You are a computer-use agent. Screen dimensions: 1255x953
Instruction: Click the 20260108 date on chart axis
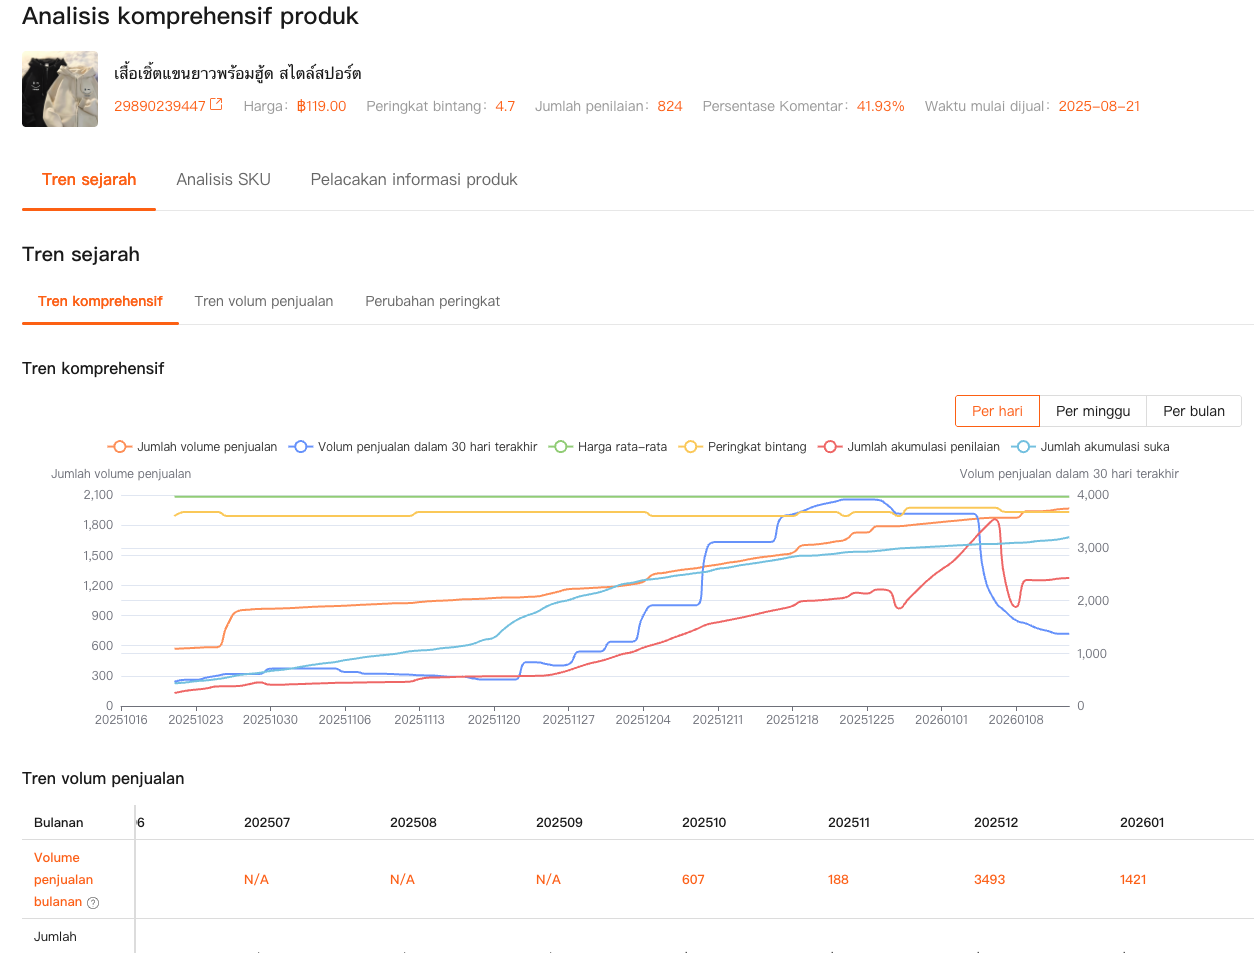coord(1016,720)
